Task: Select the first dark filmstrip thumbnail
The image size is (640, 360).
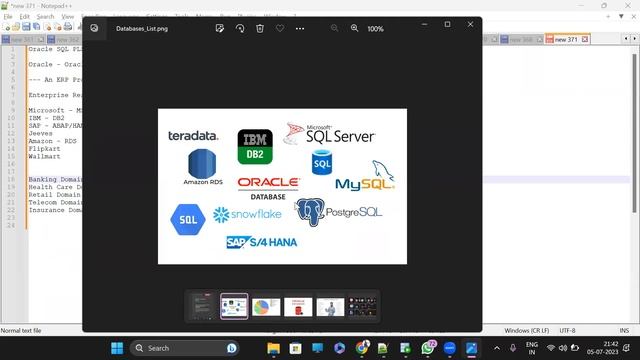Action: [x=202, y=306]
